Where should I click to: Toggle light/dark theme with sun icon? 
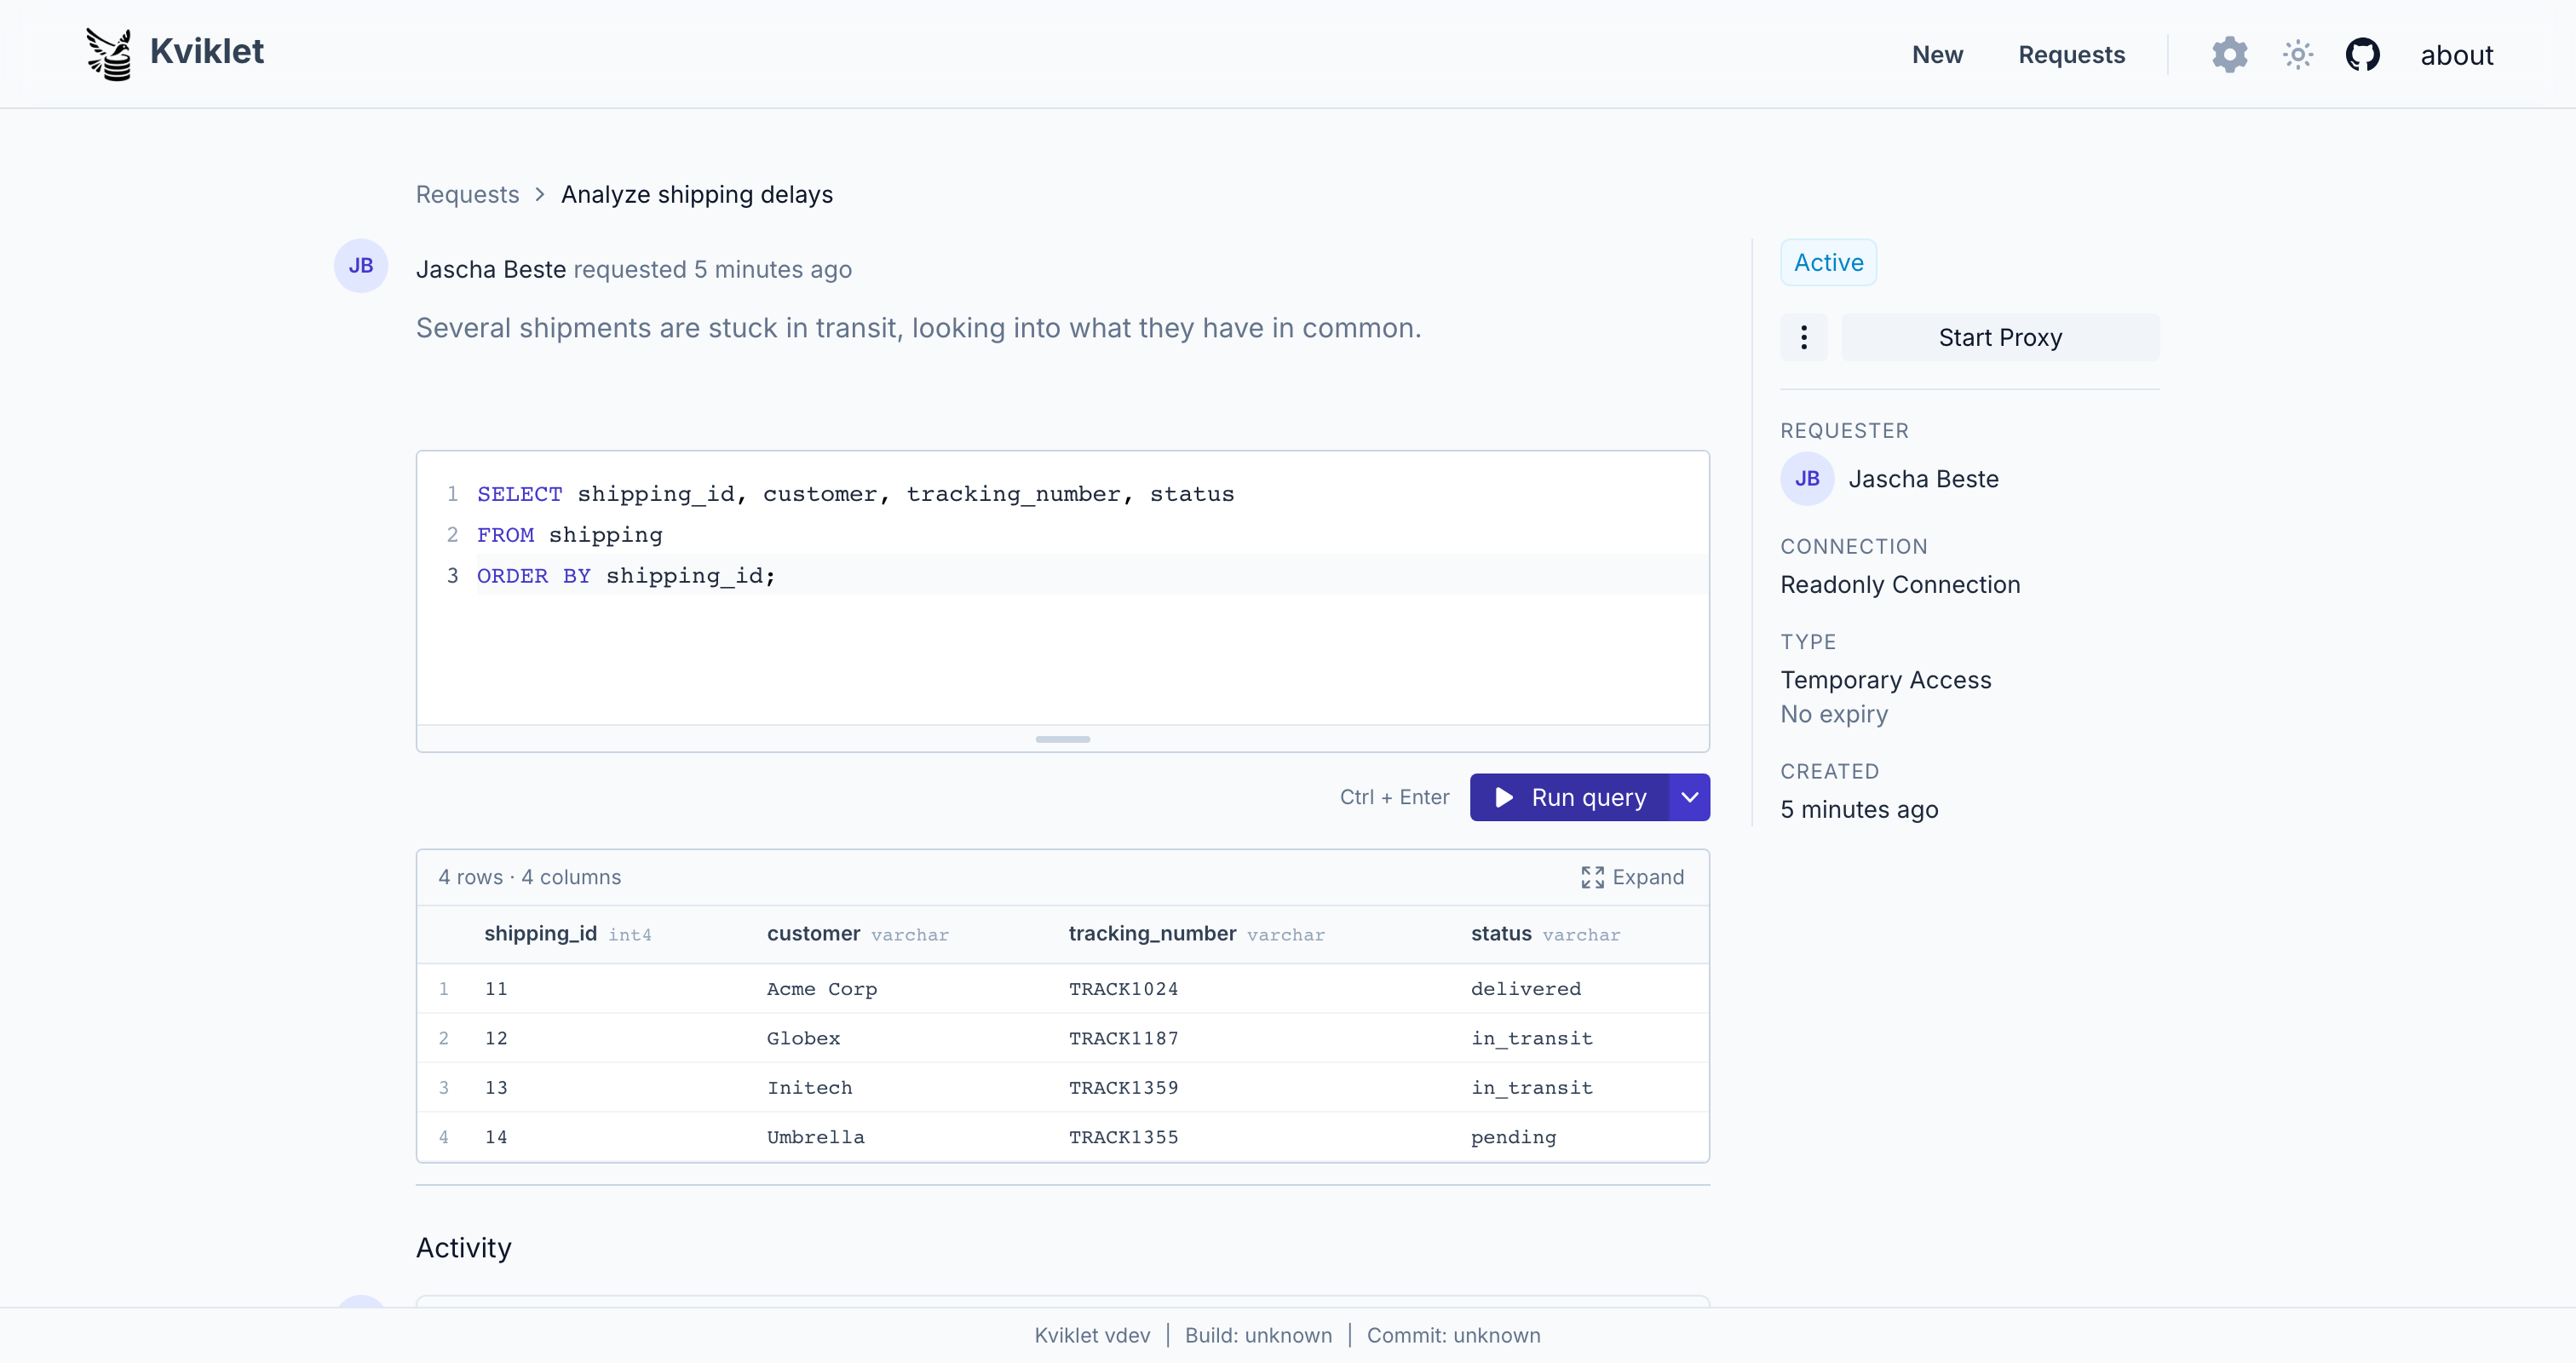pyautogui.click(x=2297, y=55)
